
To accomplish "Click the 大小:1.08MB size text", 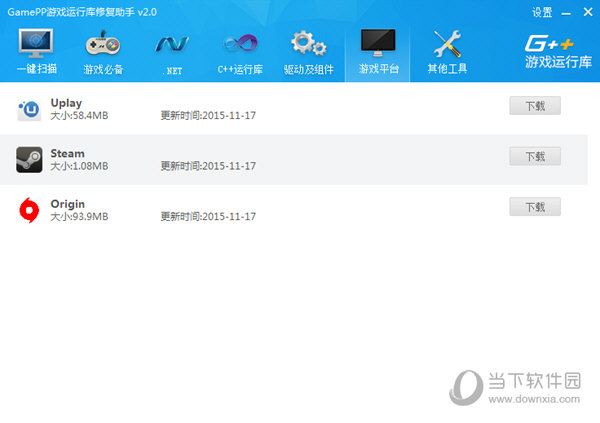I will point(79,166).
